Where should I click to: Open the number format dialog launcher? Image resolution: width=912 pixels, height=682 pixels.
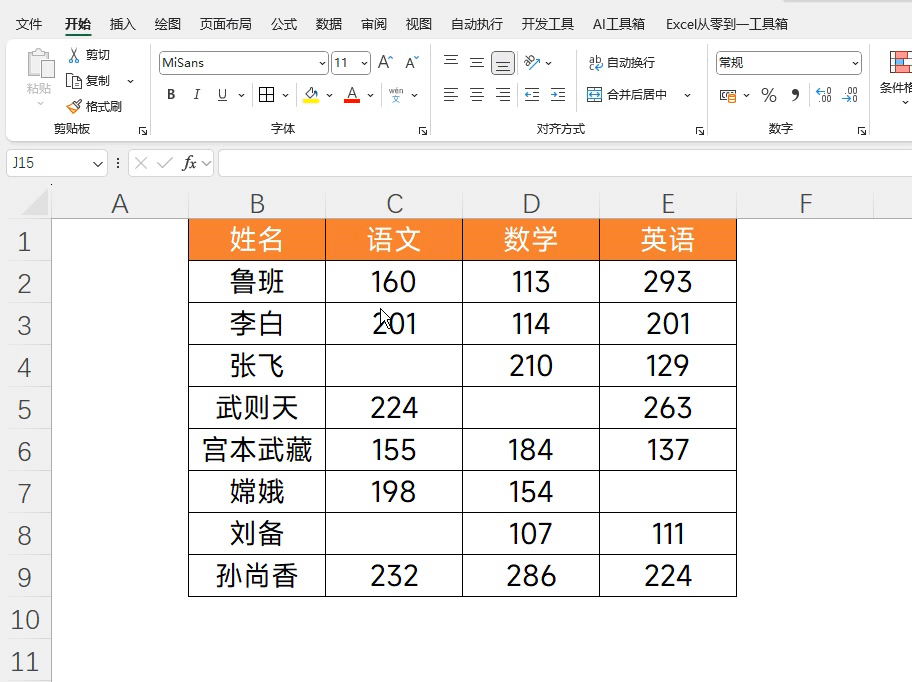(x=861, y=131)
